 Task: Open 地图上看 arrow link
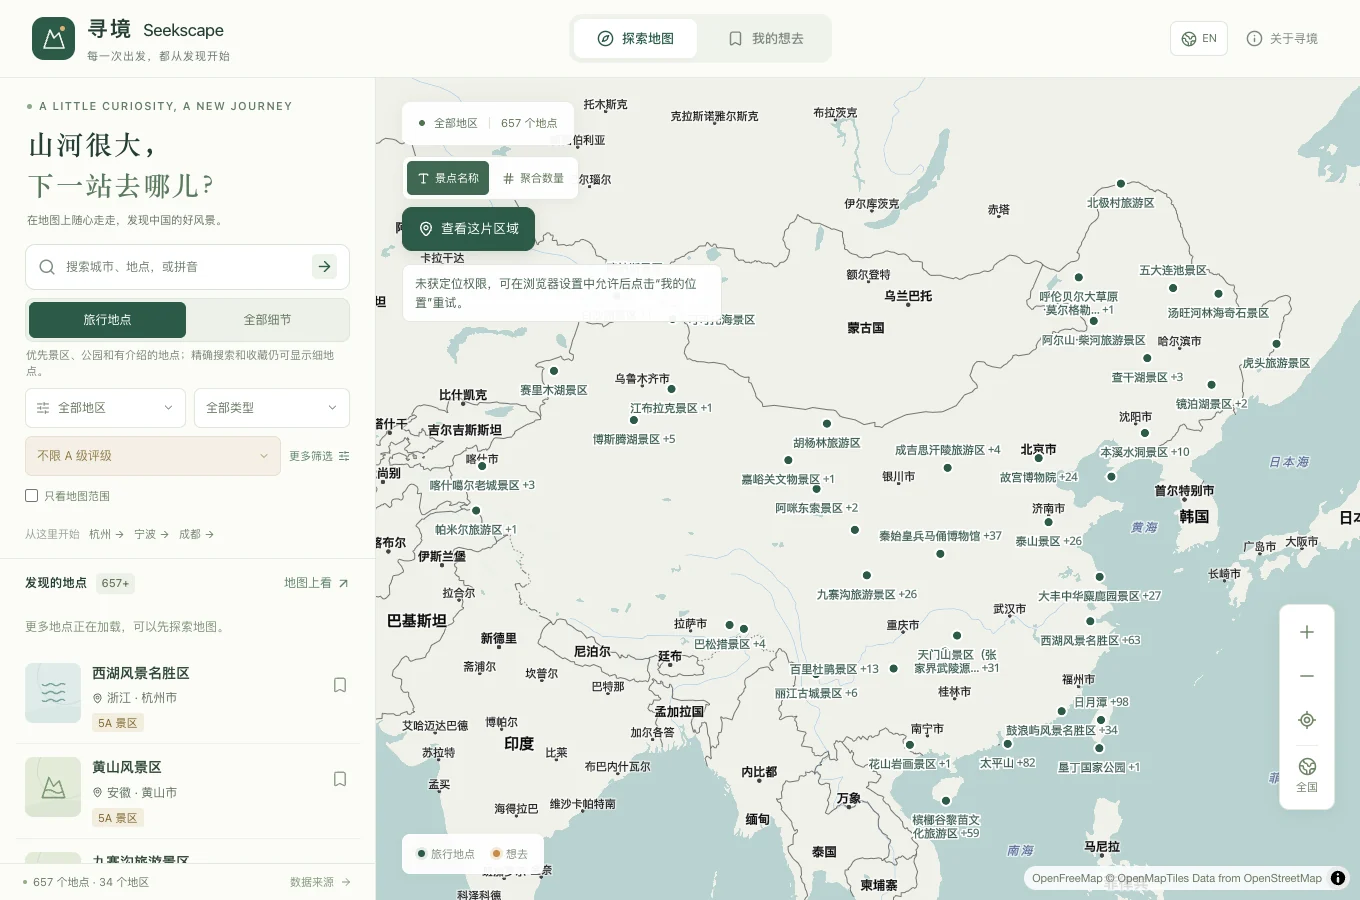point(316,583)
